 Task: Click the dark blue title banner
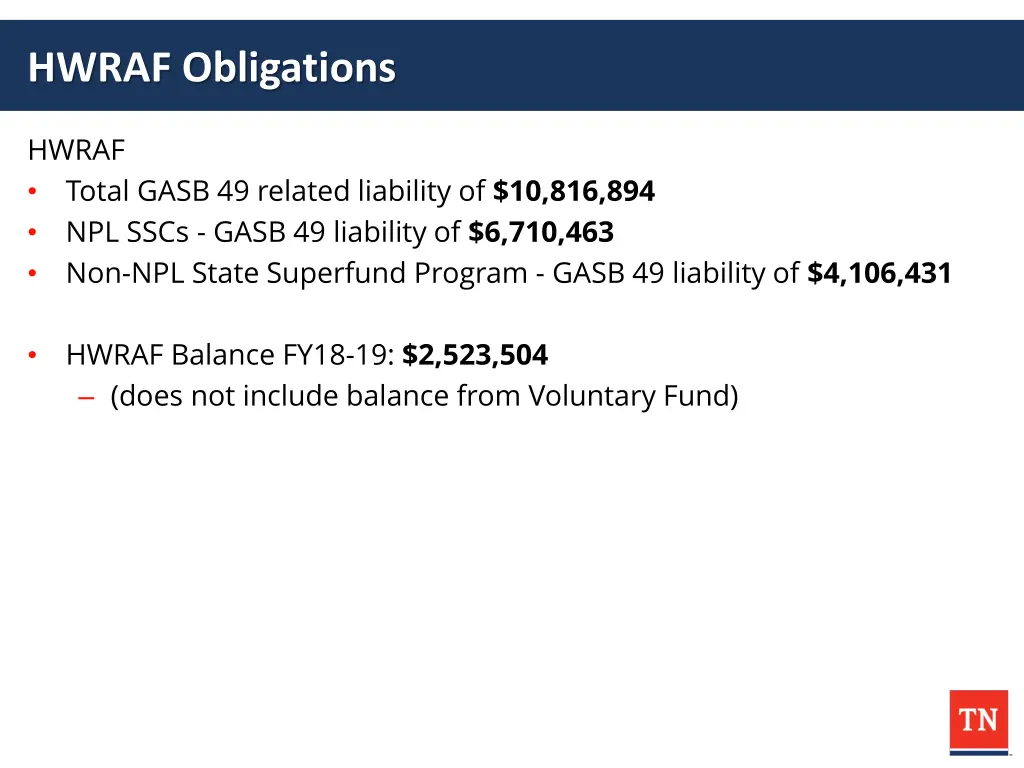(512, 65)
